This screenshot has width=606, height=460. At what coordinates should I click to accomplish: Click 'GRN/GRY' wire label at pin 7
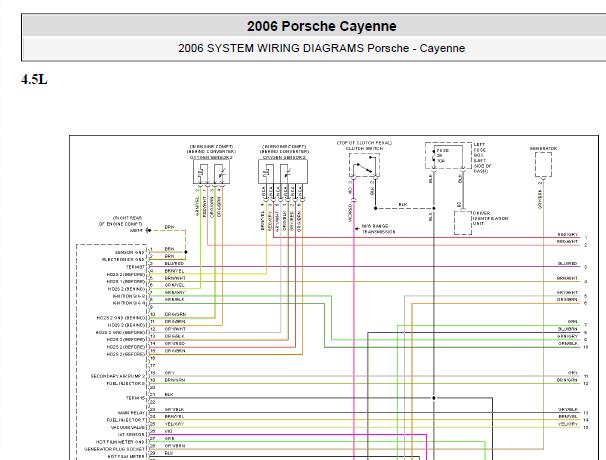[x=175, y=293]
